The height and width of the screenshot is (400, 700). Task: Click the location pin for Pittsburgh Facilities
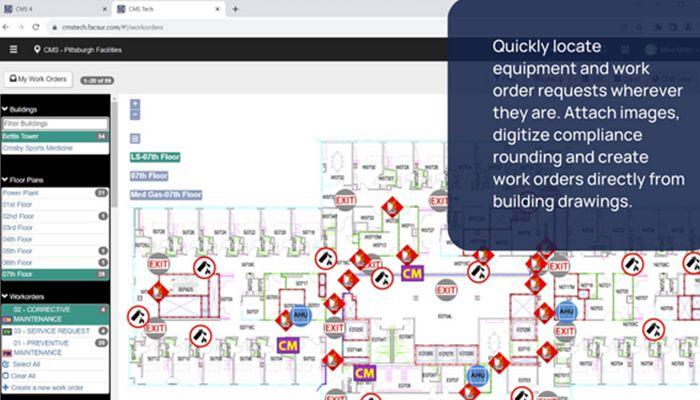(37, 50)
